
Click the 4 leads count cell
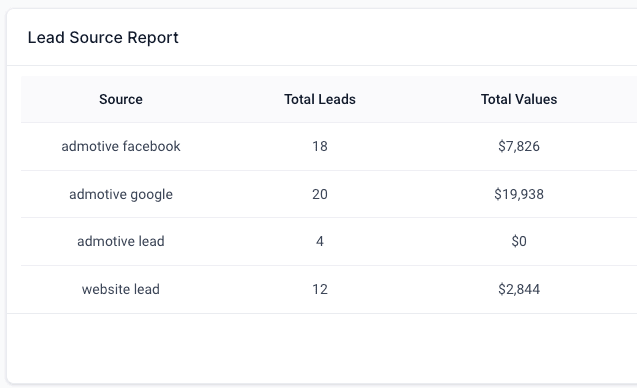point(320,241)
